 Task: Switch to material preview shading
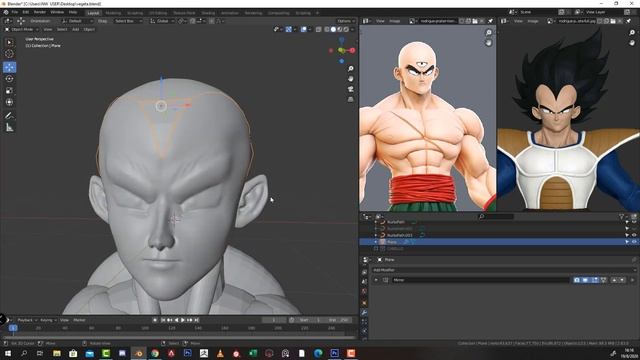point(340,29)
